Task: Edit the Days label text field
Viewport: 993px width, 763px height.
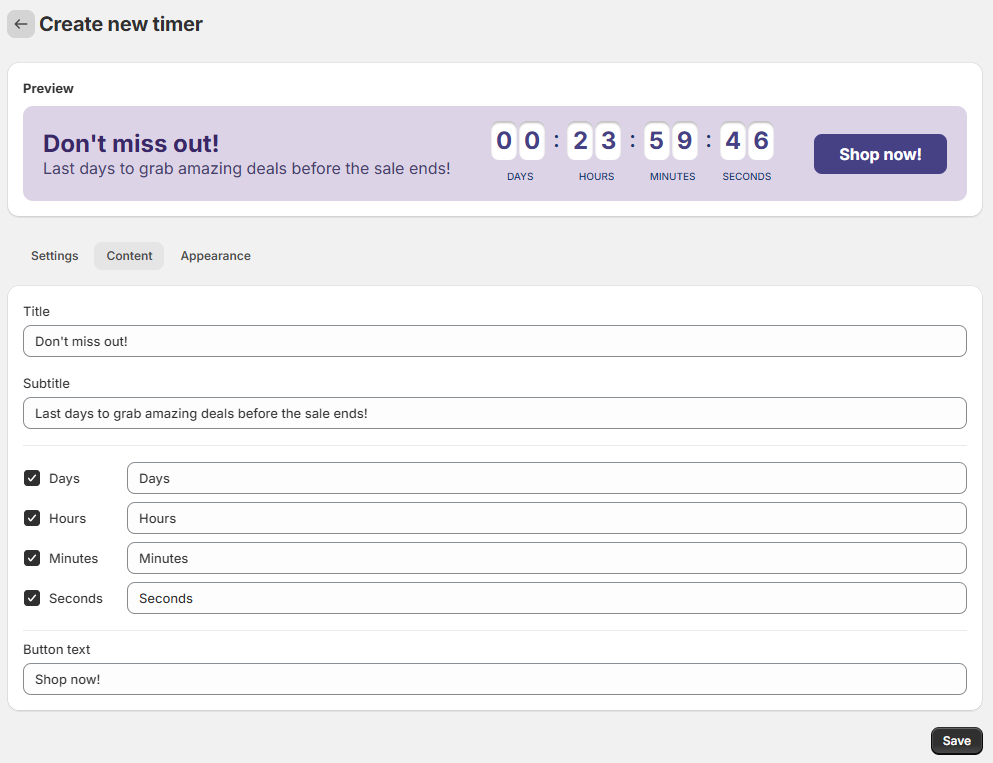Action: point(546,478)
